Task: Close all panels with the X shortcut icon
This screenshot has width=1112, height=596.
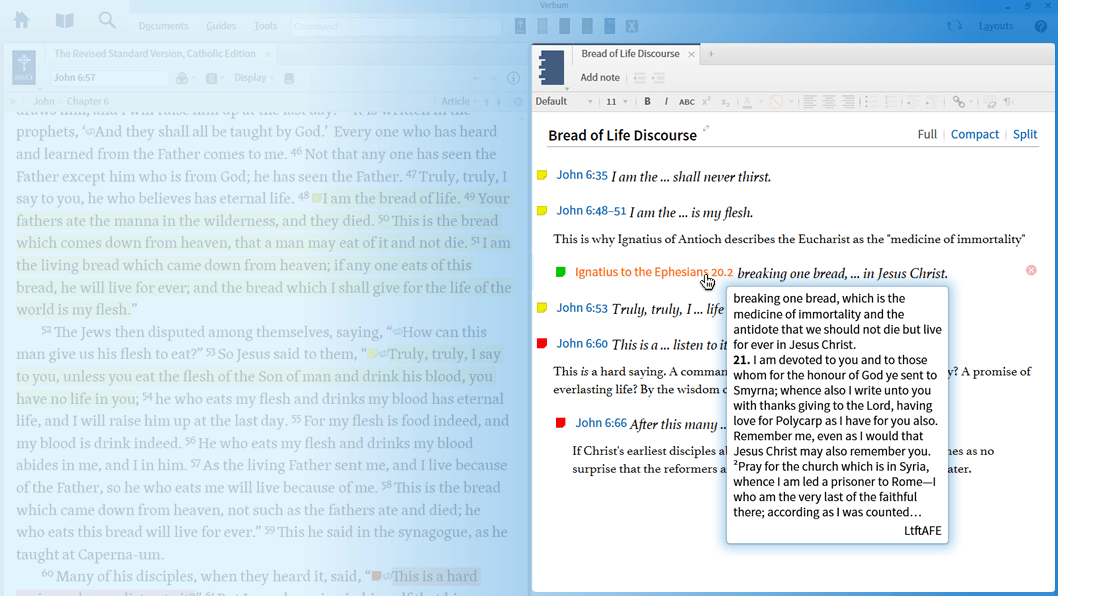Action: pos(632,26)
